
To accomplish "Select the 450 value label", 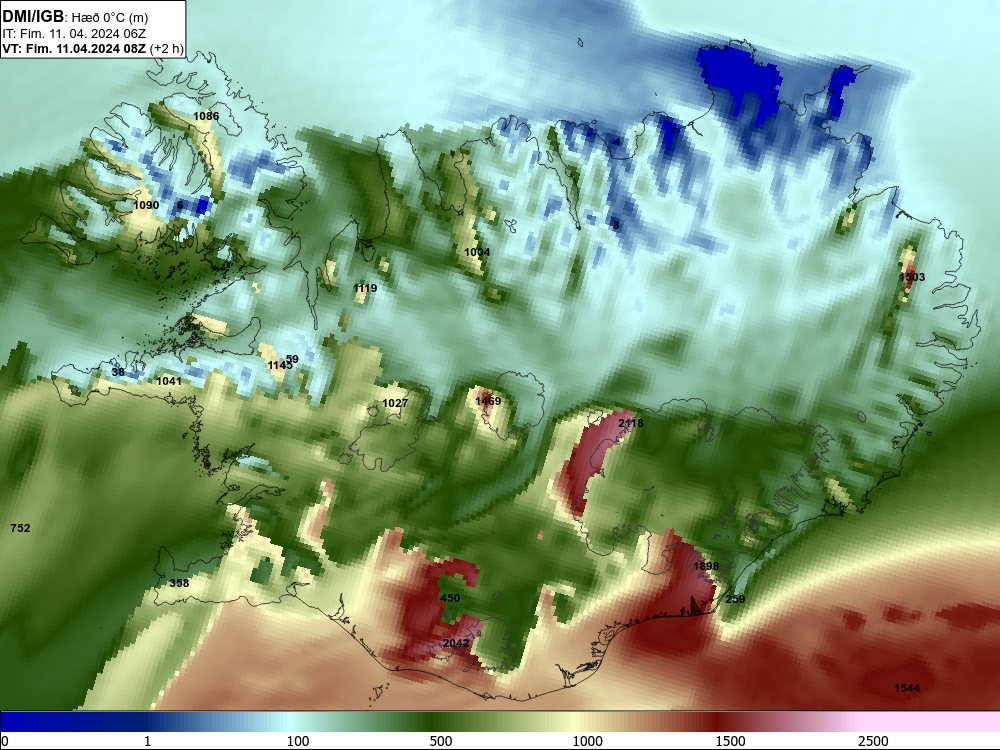I will pyautogui.click(x=450, y=598).
